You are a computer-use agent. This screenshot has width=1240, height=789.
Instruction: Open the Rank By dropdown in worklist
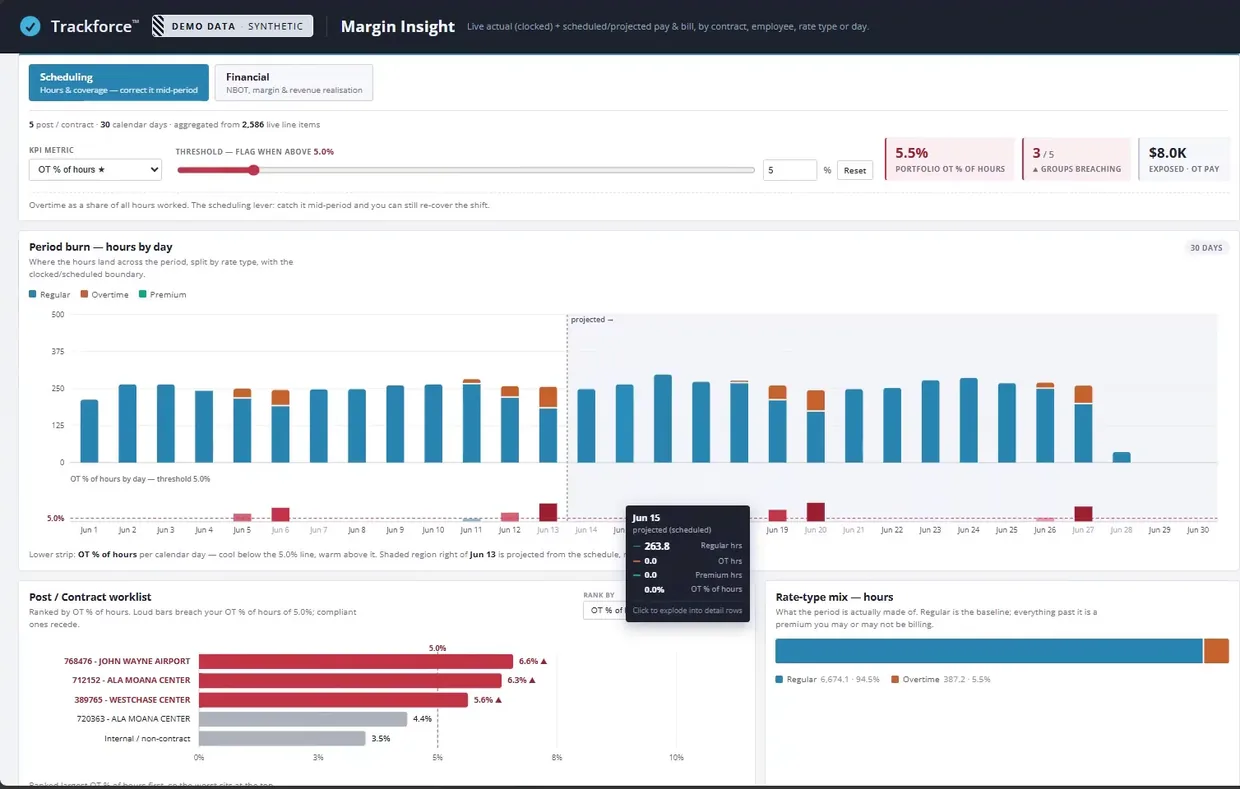coord(604,610)
